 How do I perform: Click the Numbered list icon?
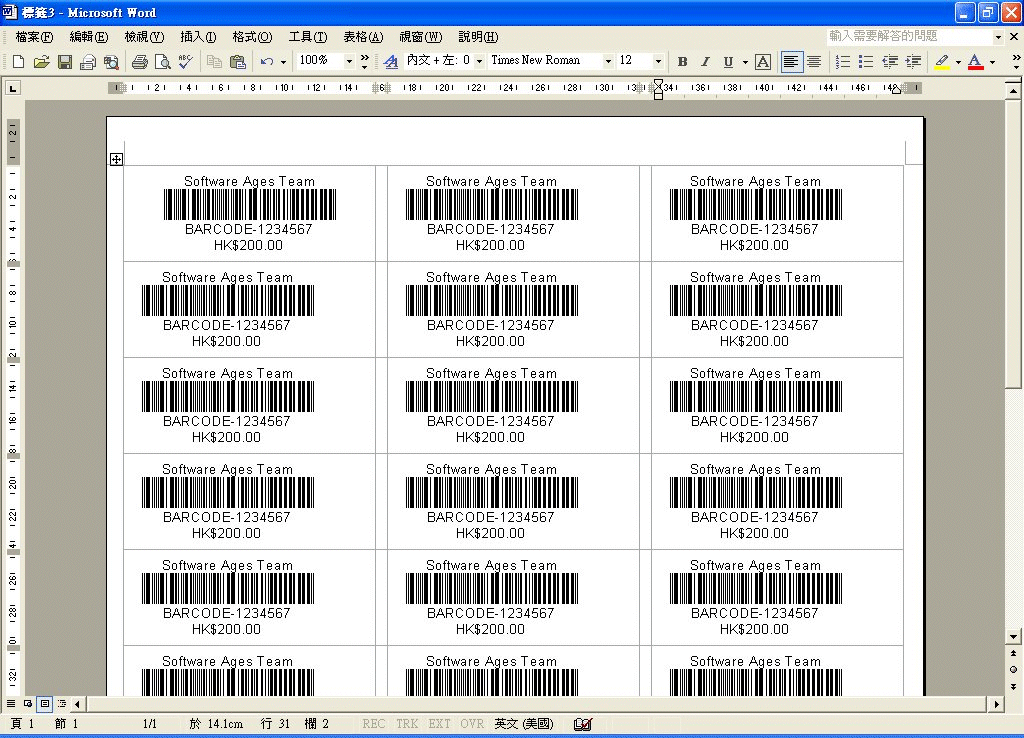[x=843, y=62]
